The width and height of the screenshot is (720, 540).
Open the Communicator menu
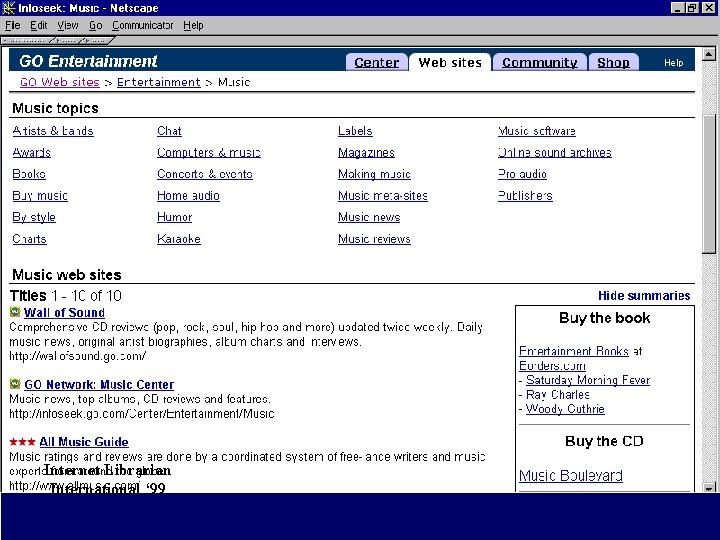[142, 25]
